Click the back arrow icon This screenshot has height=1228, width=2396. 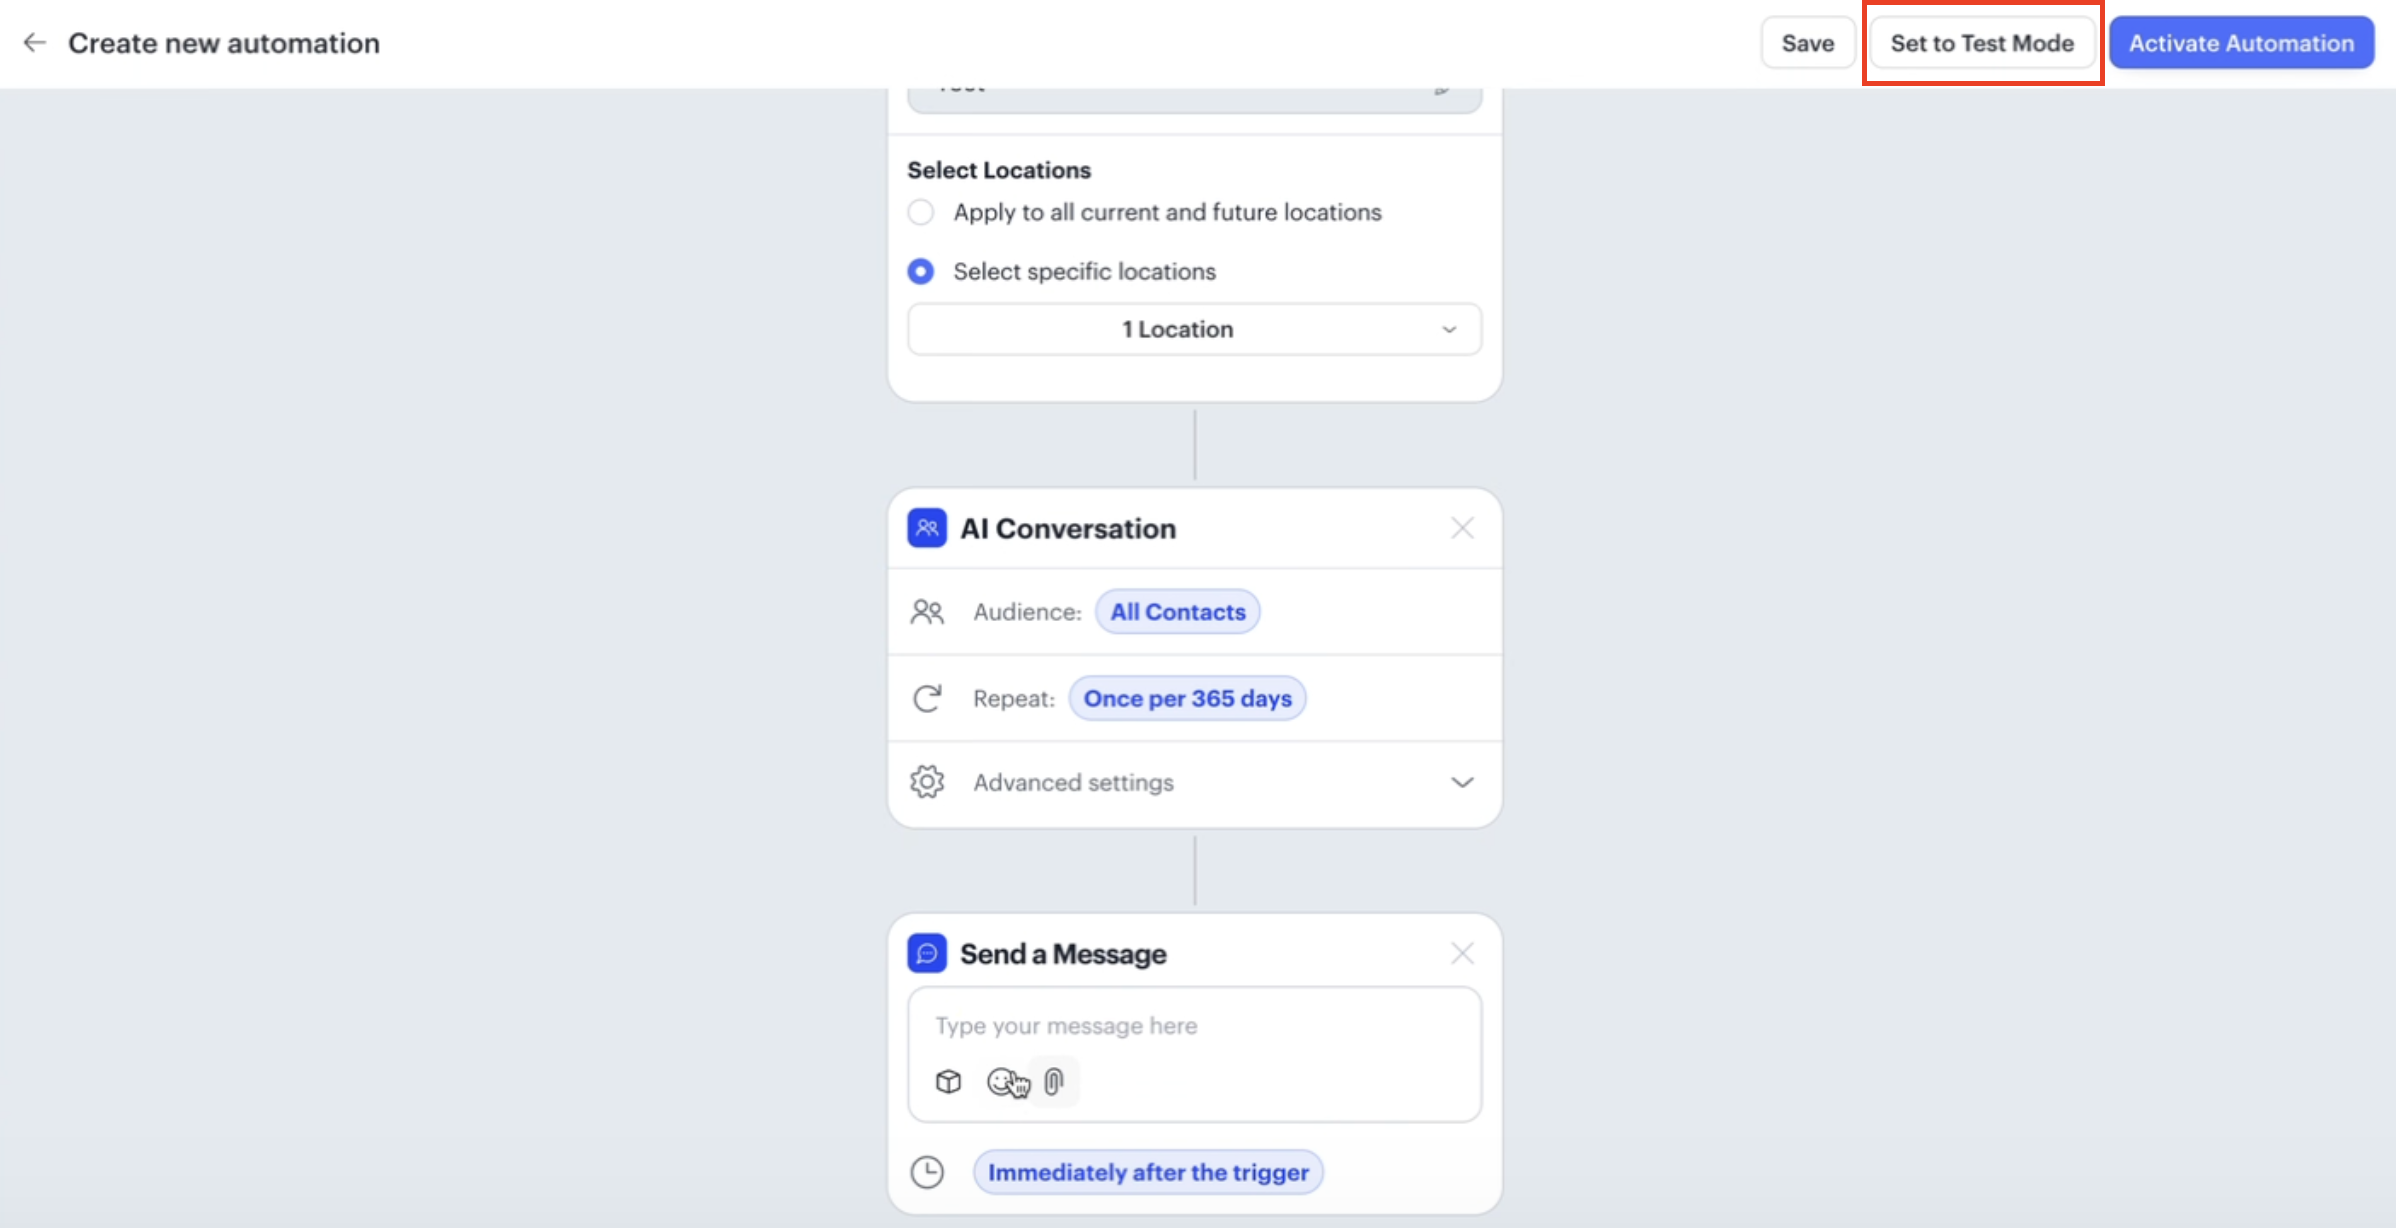[x=35, y=43]
